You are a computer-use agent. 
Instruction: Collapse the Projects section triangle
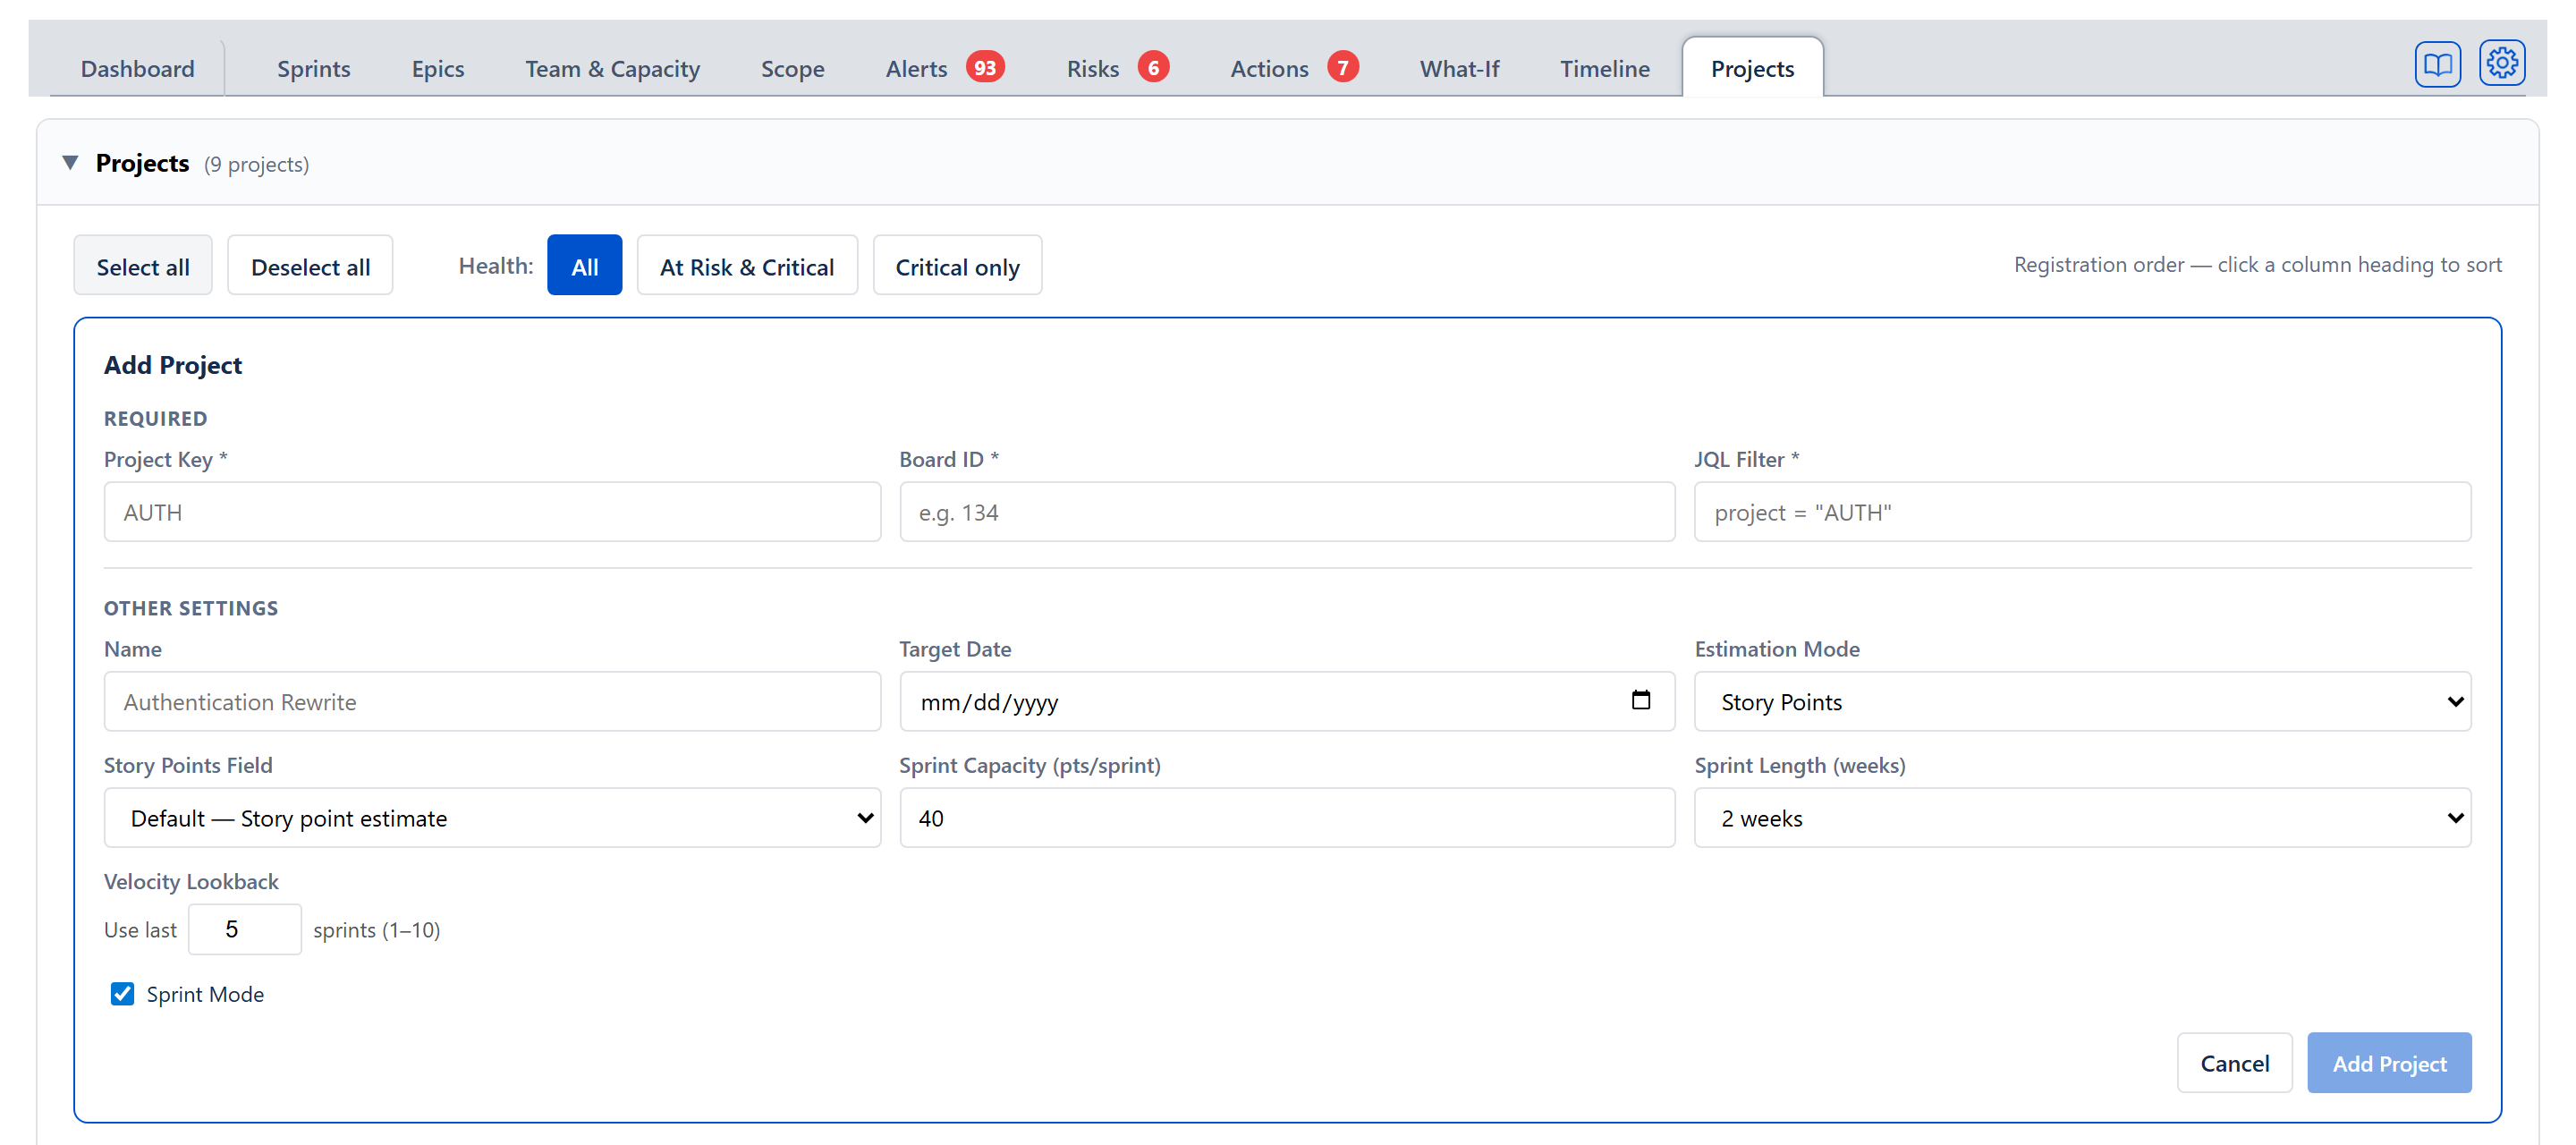click(x=70, y=162)
